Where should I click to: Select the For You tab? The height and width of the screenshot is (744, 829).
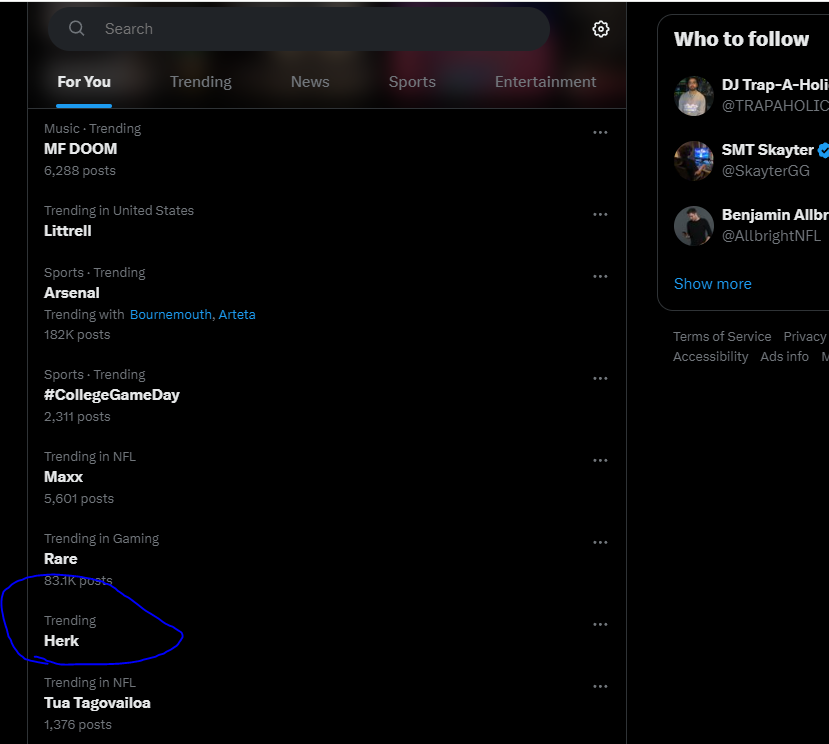coord(84,82)
